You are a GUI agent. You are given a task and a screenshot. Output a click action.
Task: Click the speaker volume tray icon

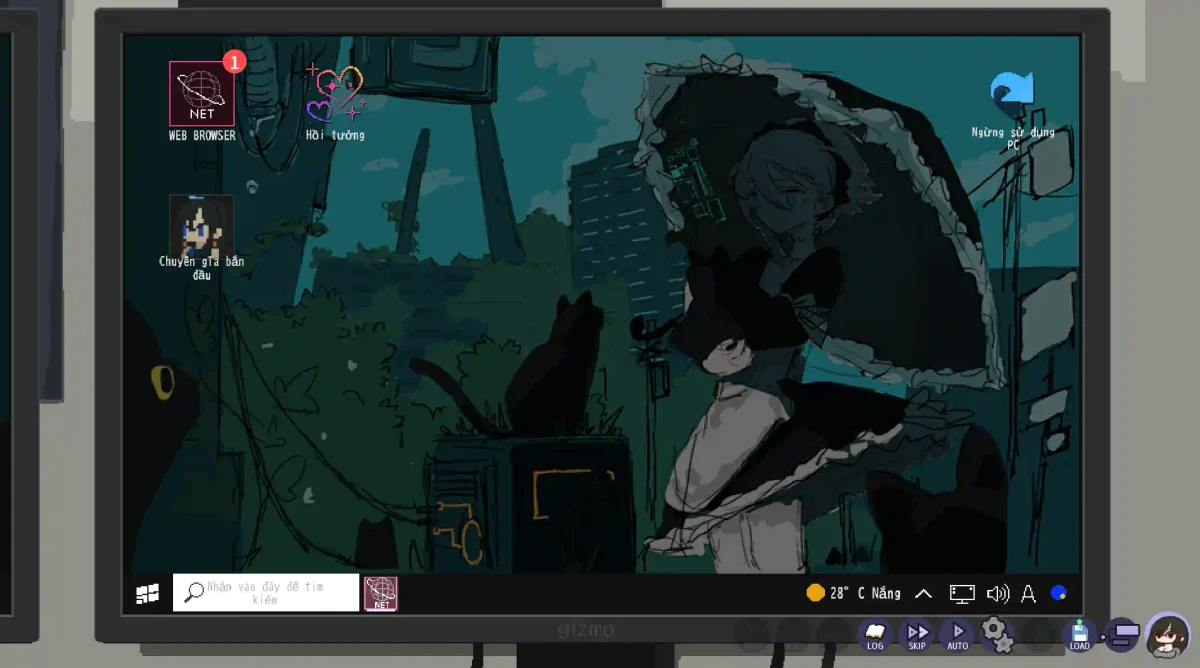tap(998, 594)
